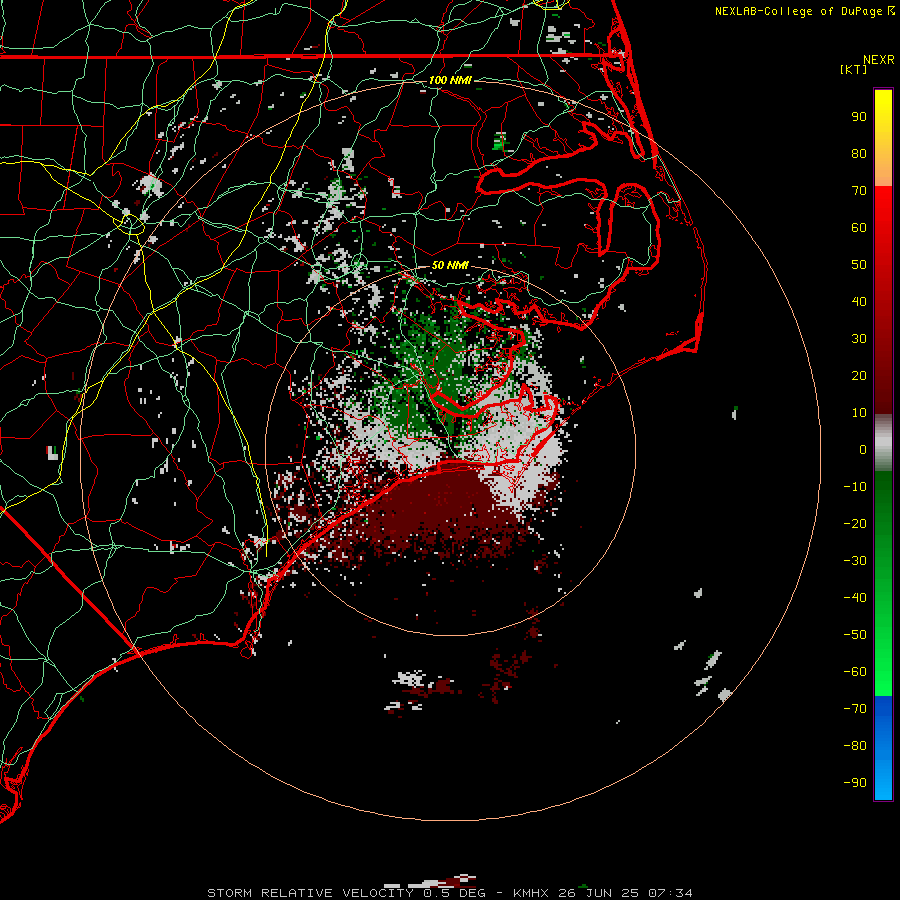Click the 30 value on velocity scale

coord(859,339)
